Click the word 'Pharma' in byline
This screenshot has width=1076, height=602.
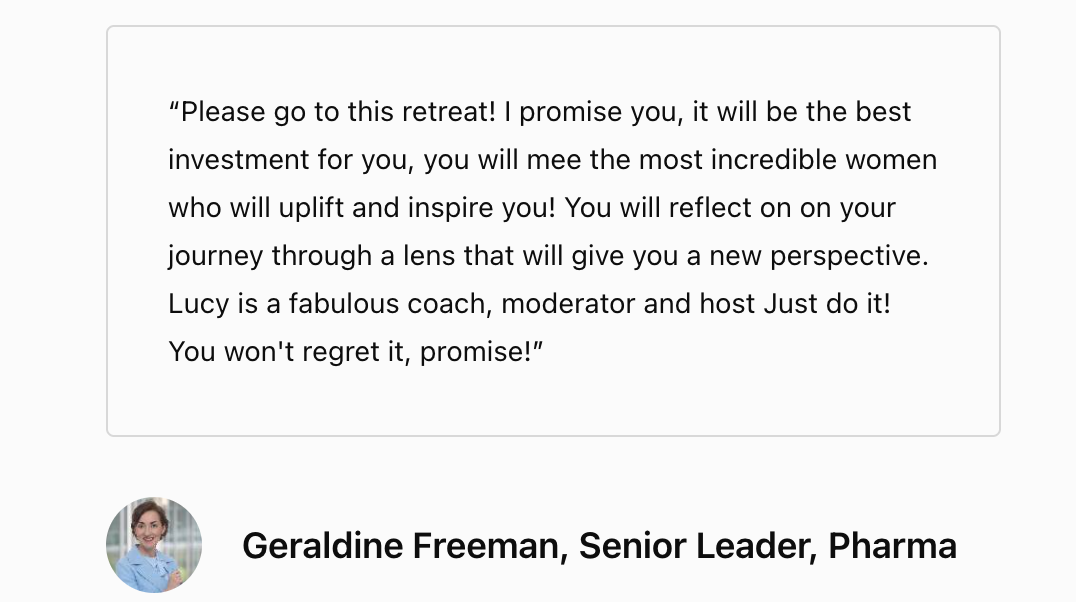click(x=892, y=546)
